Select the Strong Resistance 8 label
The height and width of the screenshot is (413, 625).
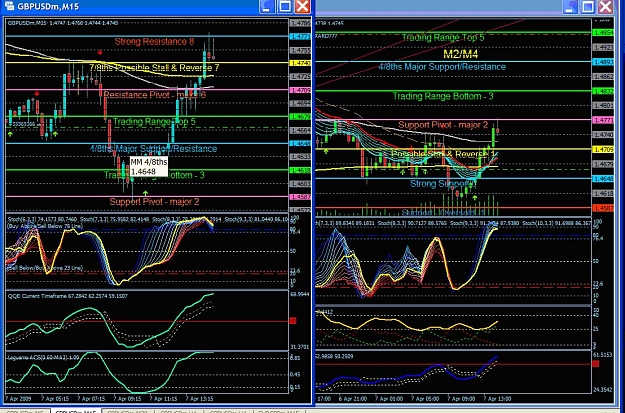pos(154,41)
